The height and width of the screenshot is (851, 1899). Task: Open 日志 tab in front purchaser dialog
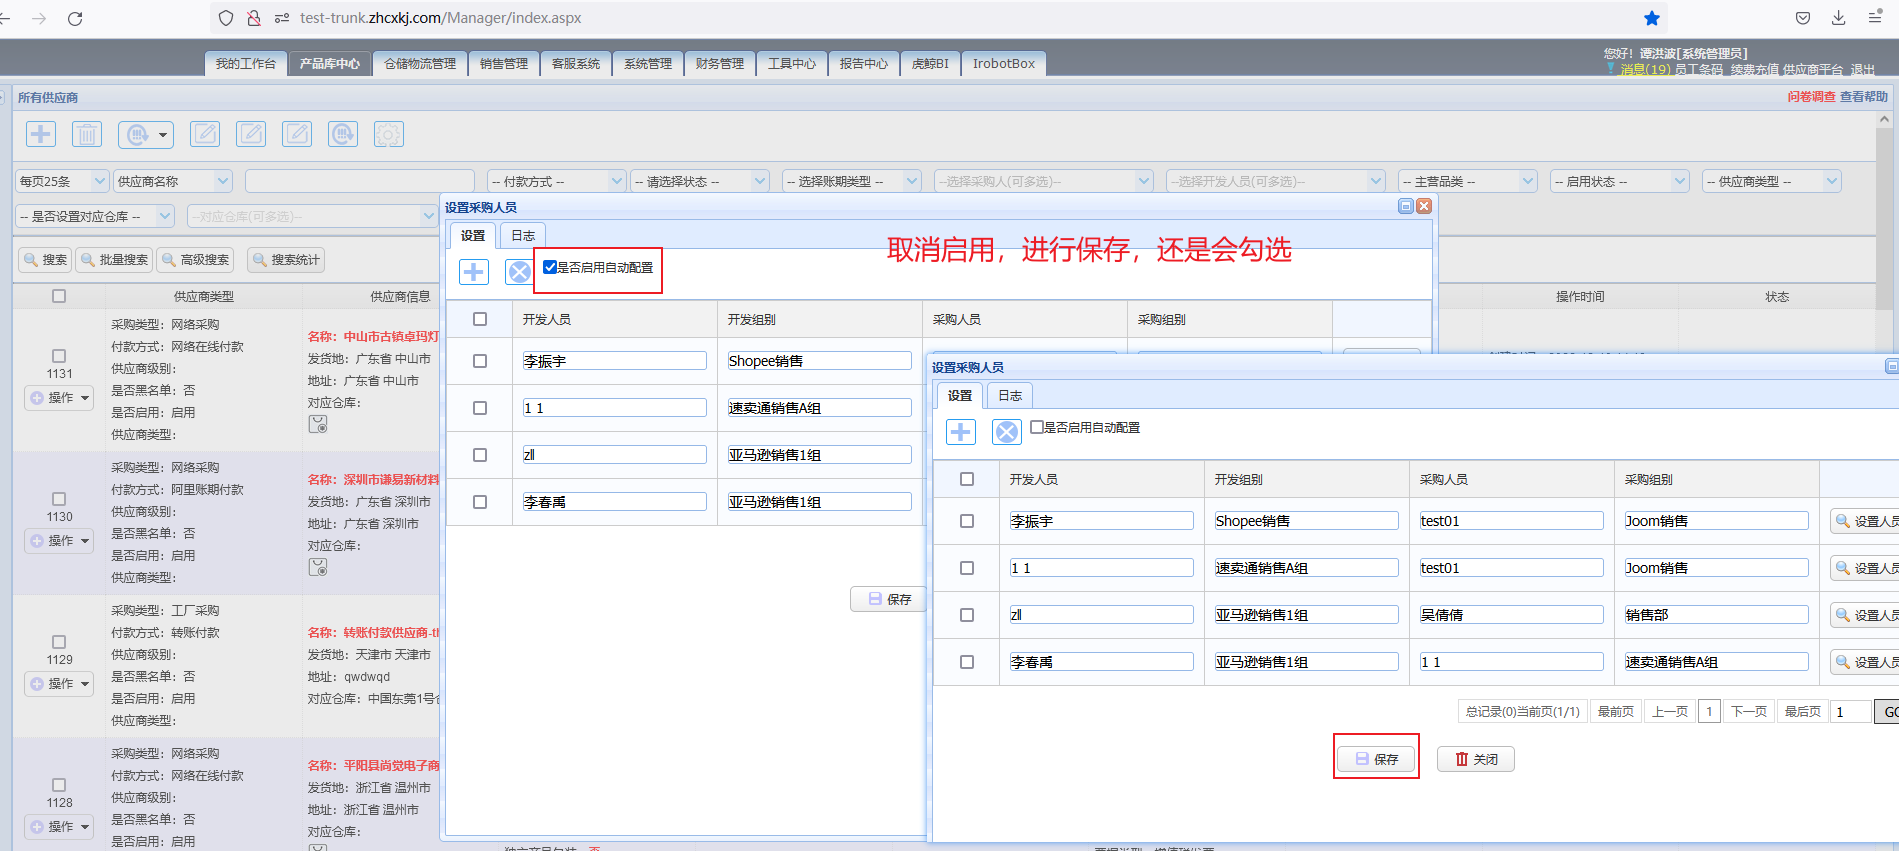[1010, 395]
